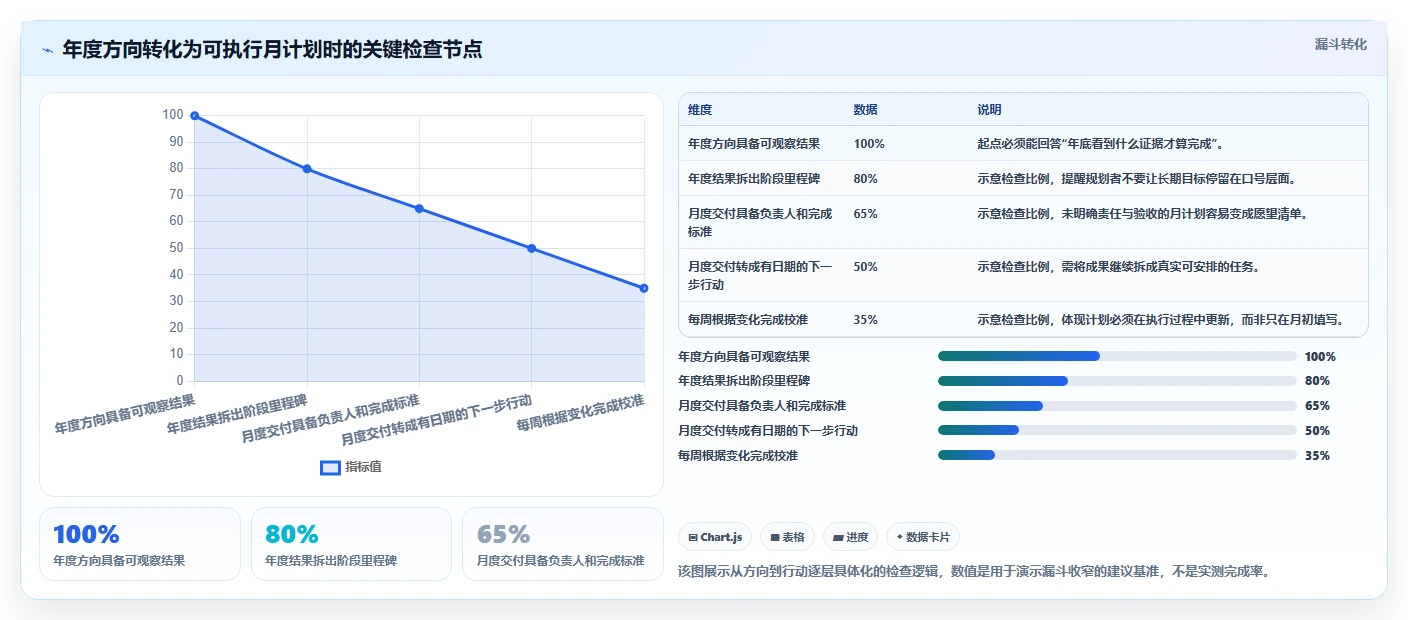Click progress list label 年度结果拆出阶段里程碑
This screenshot has width=1408, height=620.
click(x=744, y=381)
